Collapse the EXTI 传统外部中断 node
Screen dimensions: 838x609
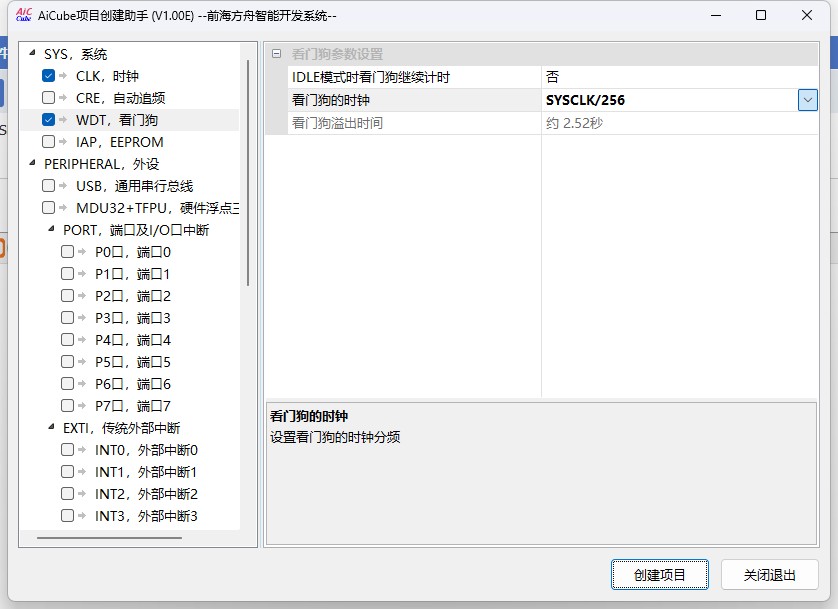(x=51, y=427)
